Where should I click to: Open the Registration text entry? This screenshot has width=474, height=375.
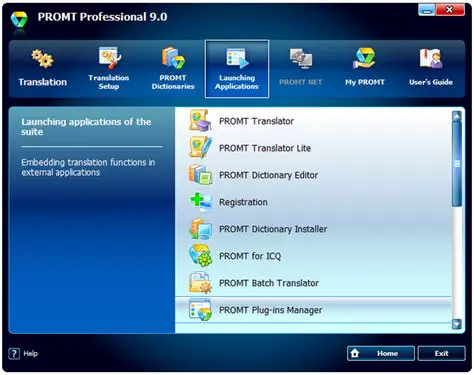pos(243,202)
